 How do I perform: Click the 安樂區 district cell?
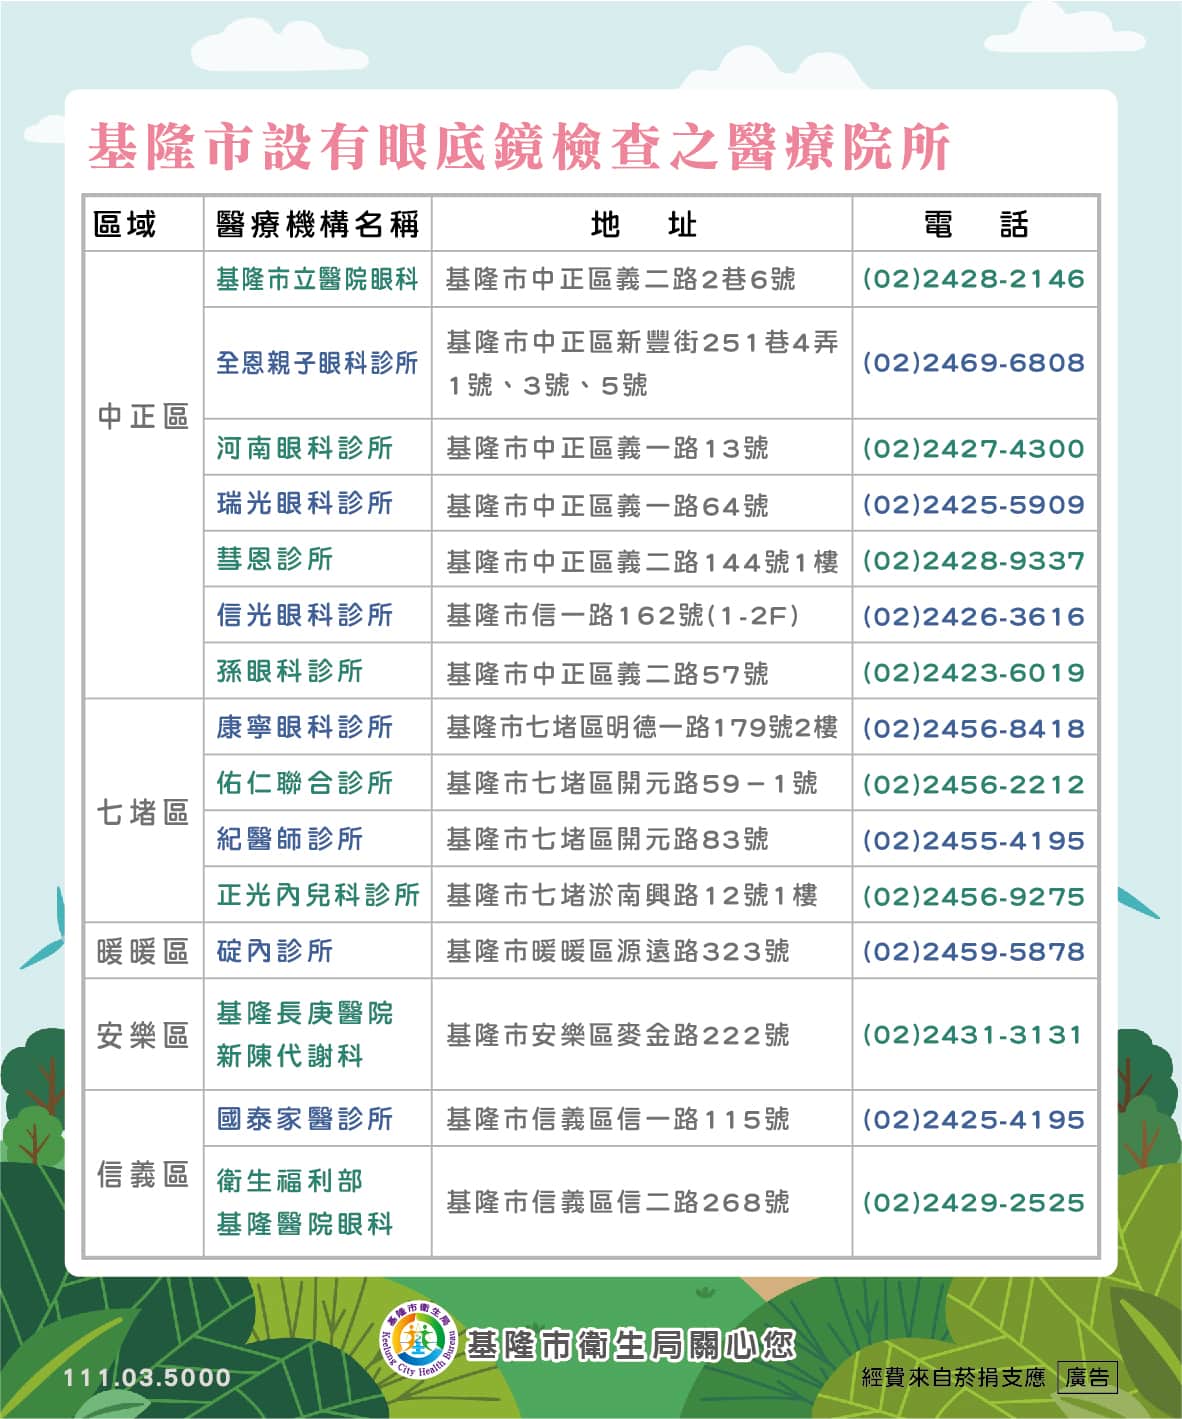(143, 1035)
